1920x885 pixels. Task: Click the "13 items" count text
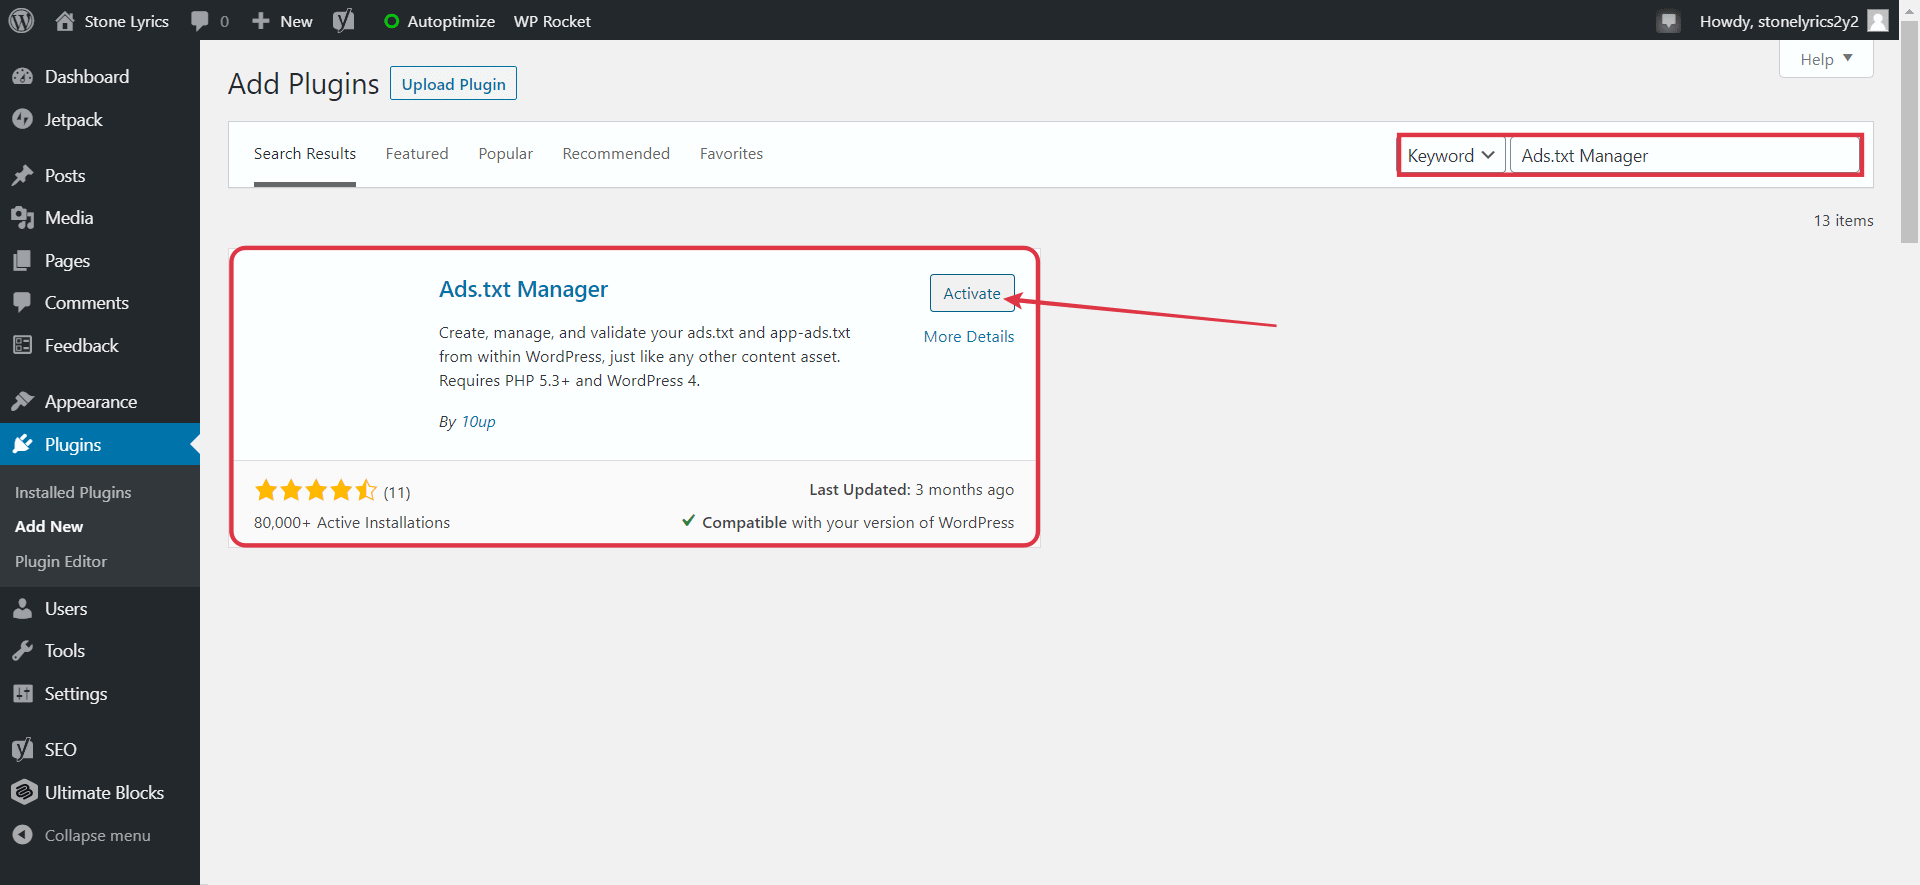pyautogui.click(x=1843, y=220)
